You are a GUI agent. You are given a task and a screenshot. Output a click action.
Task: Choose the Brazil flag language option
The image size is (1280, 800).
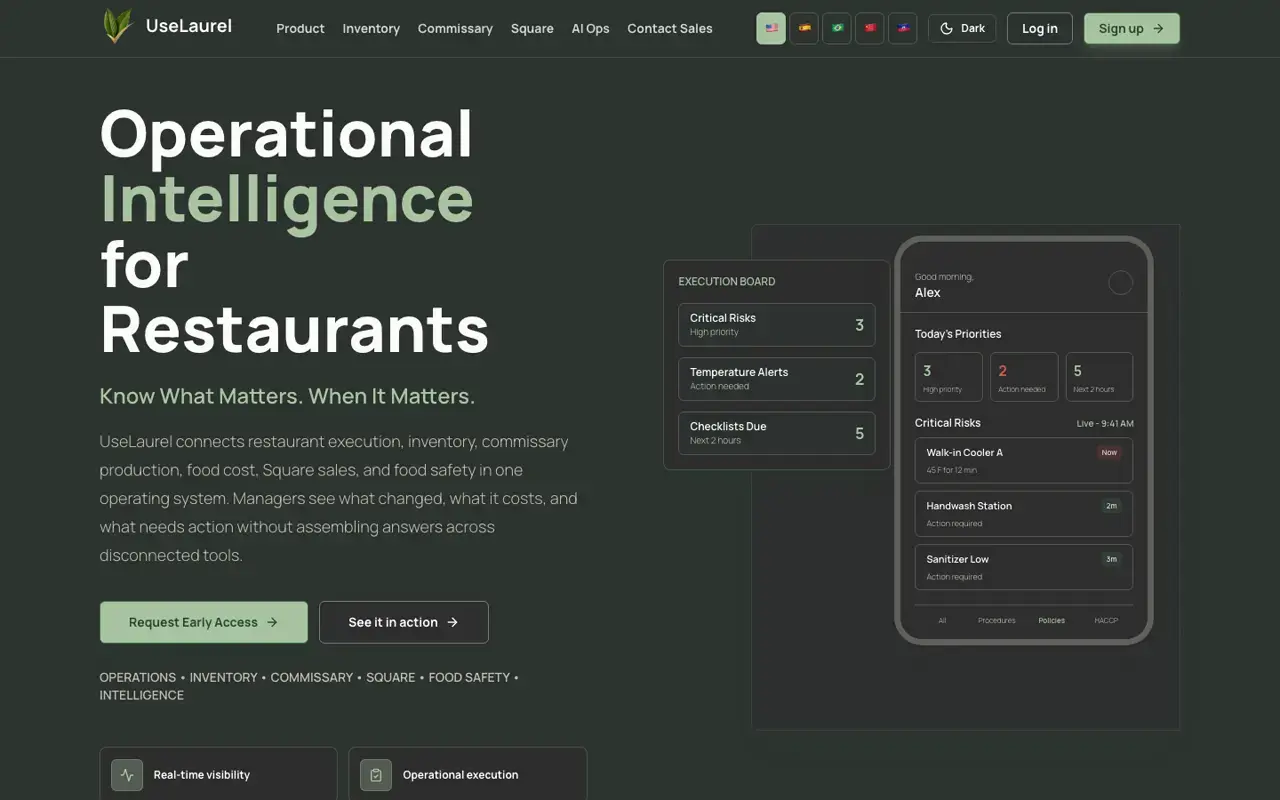click(x=837, y=28)
